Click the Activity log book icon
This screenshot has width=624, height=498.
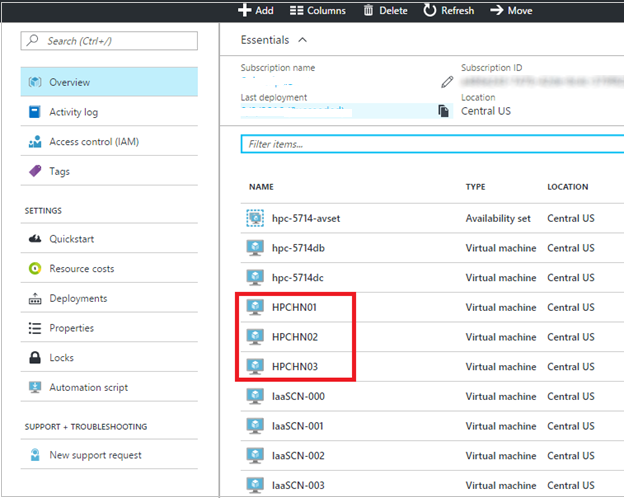(x=35, y=112)
